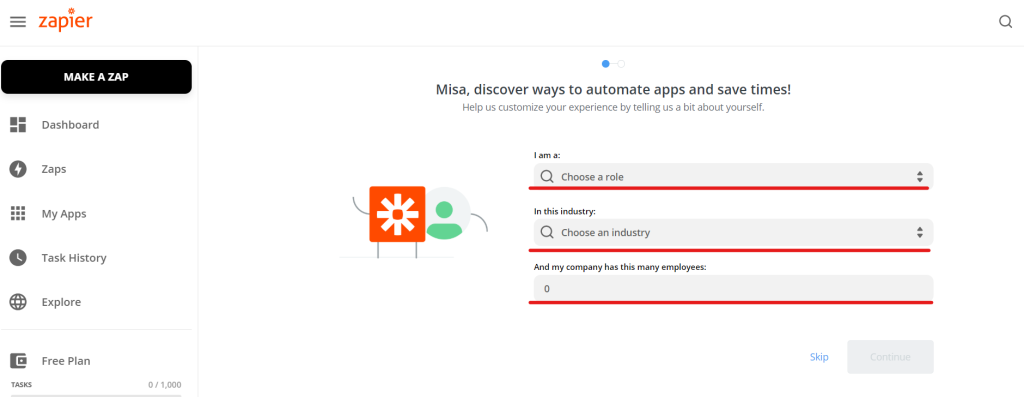Viewport: 1024px width, 397px height.
Task: Click the 'I am a:' label
Action: click(x=547, y=155)
